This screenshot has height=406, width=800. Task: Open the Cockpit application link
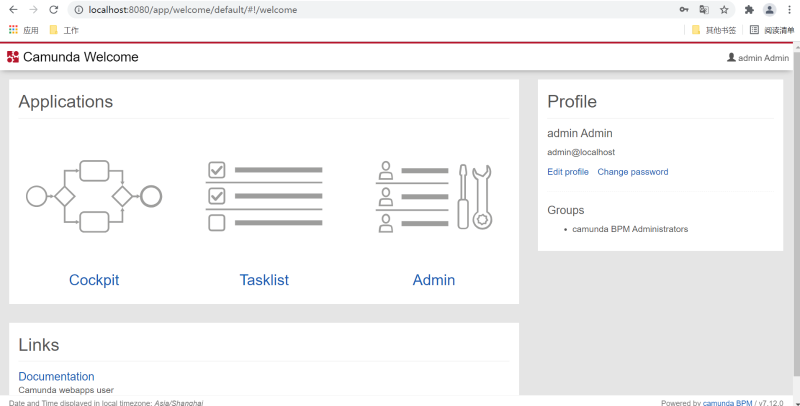pos(94,280)
